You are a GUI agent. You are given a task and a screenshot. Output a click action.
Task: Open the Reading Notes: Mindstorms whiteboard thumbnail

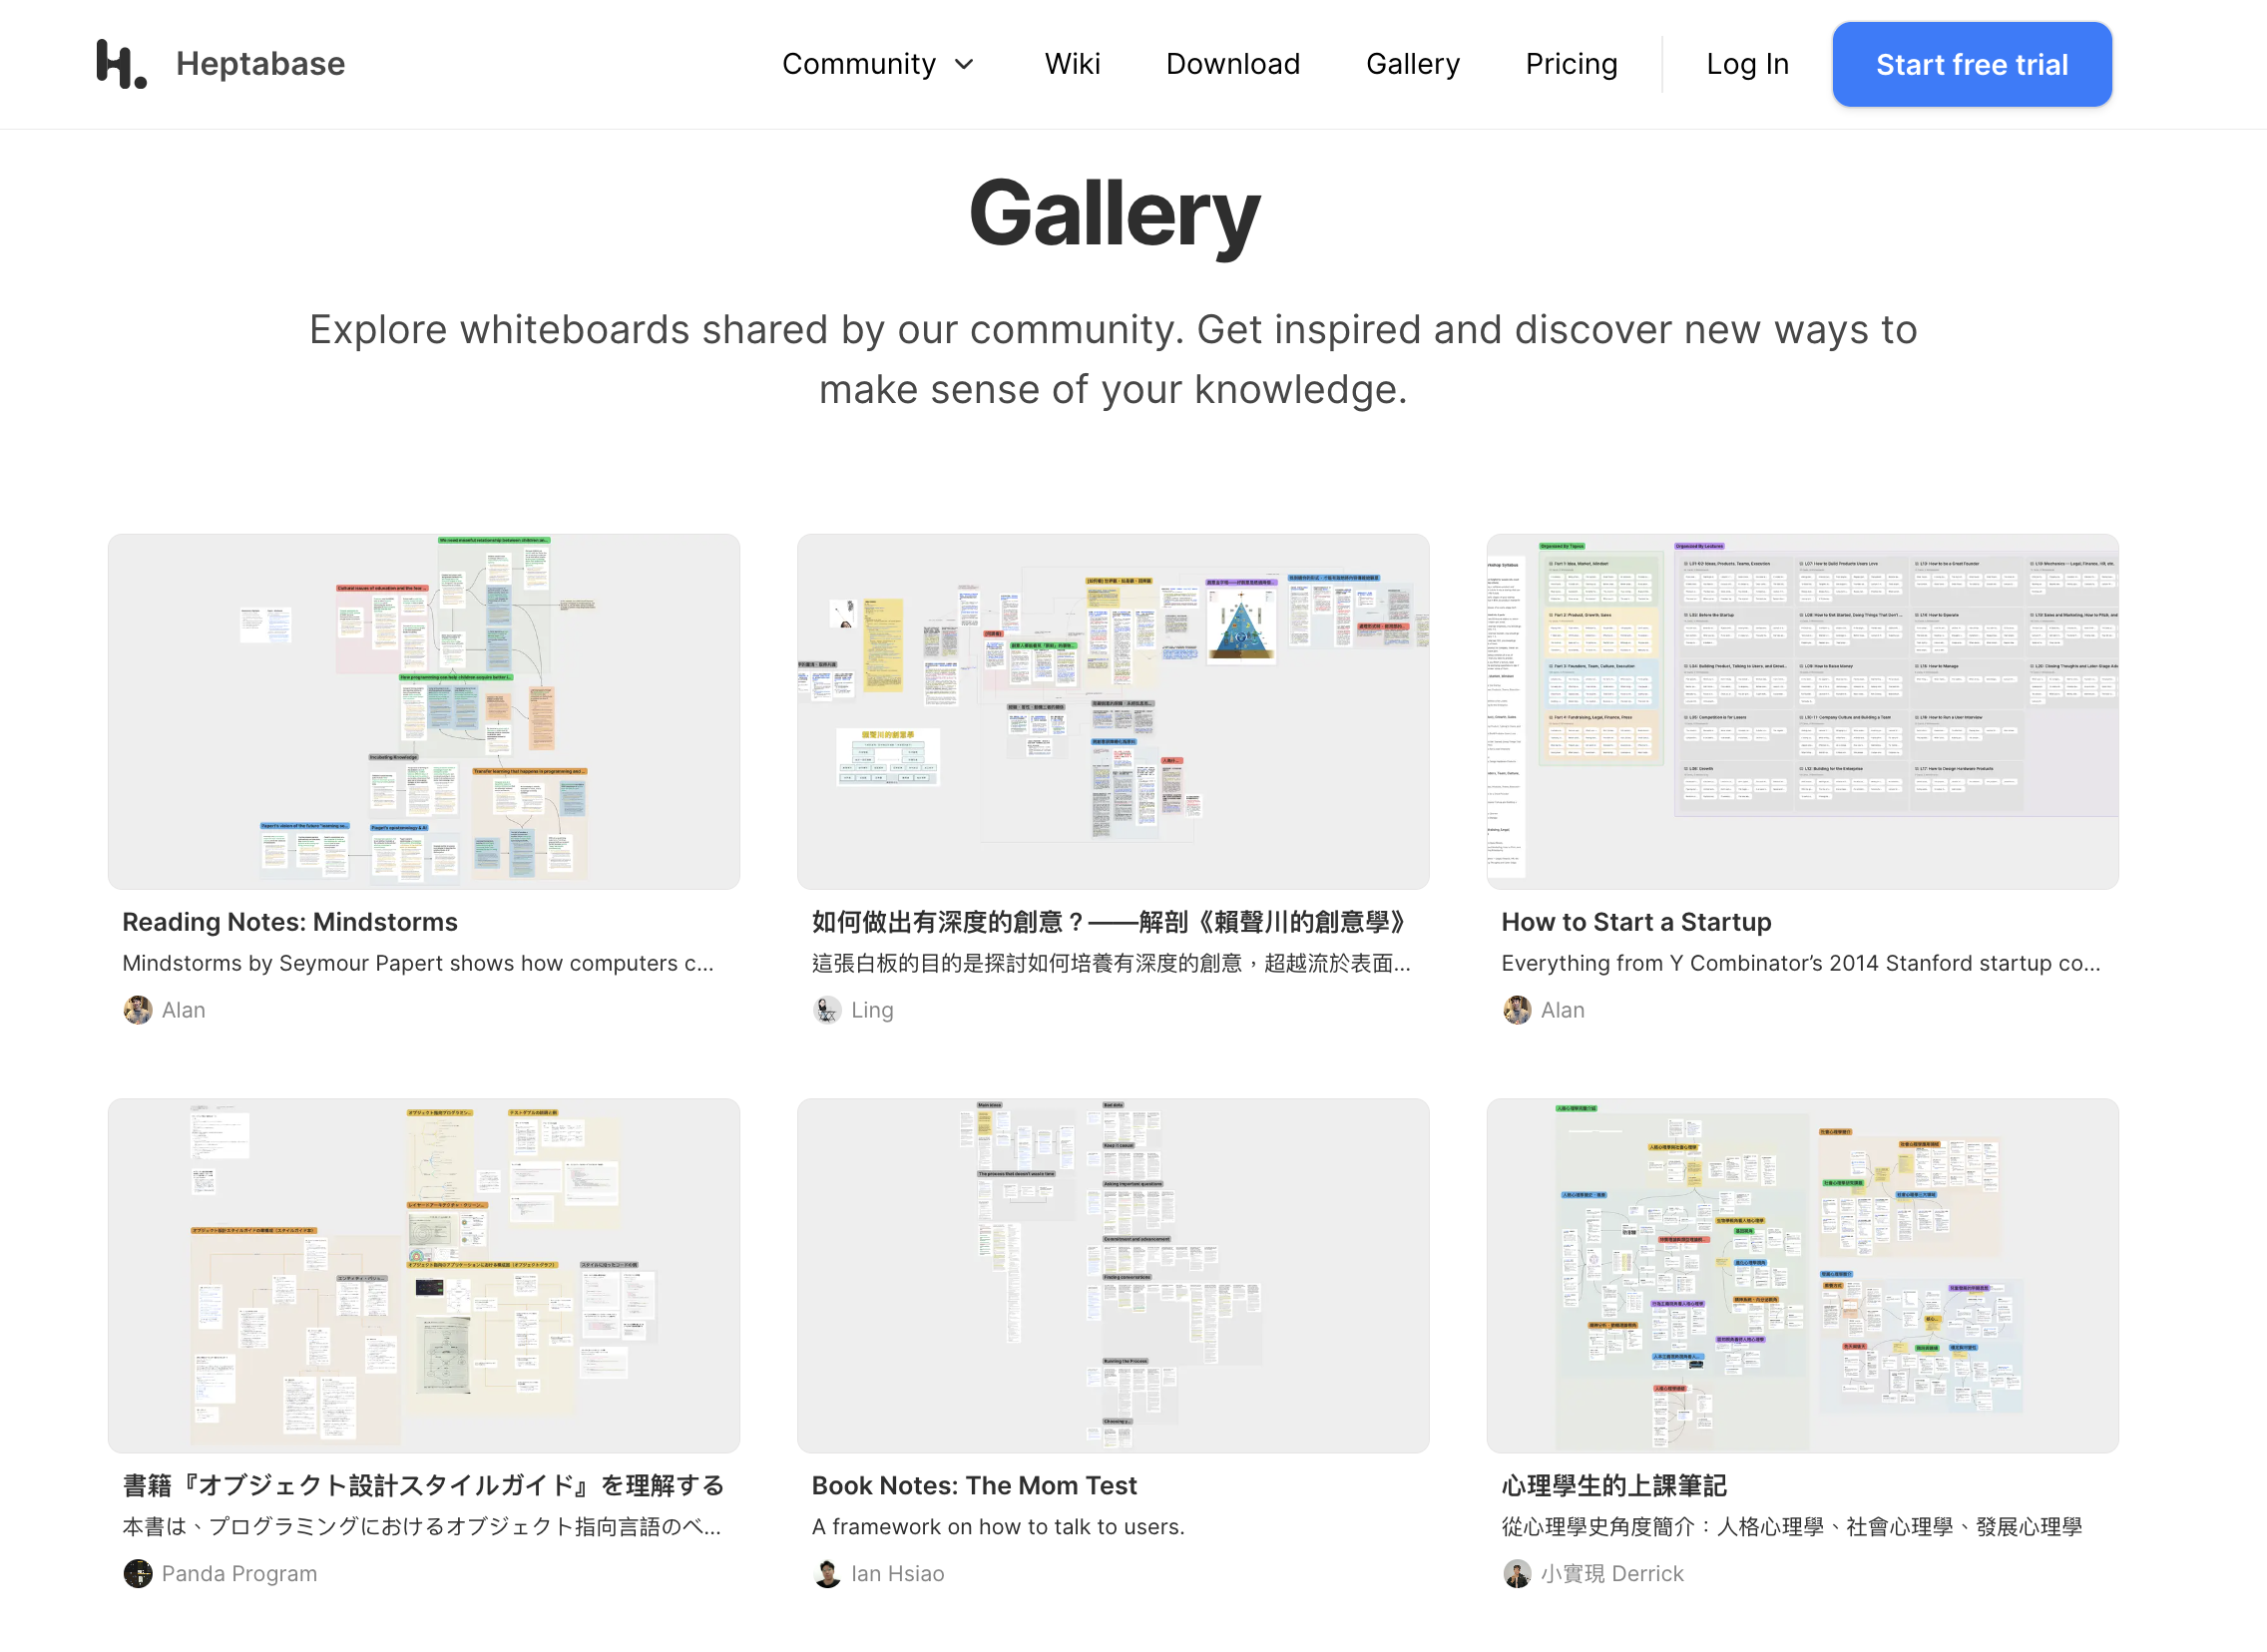tap(424, 711)
